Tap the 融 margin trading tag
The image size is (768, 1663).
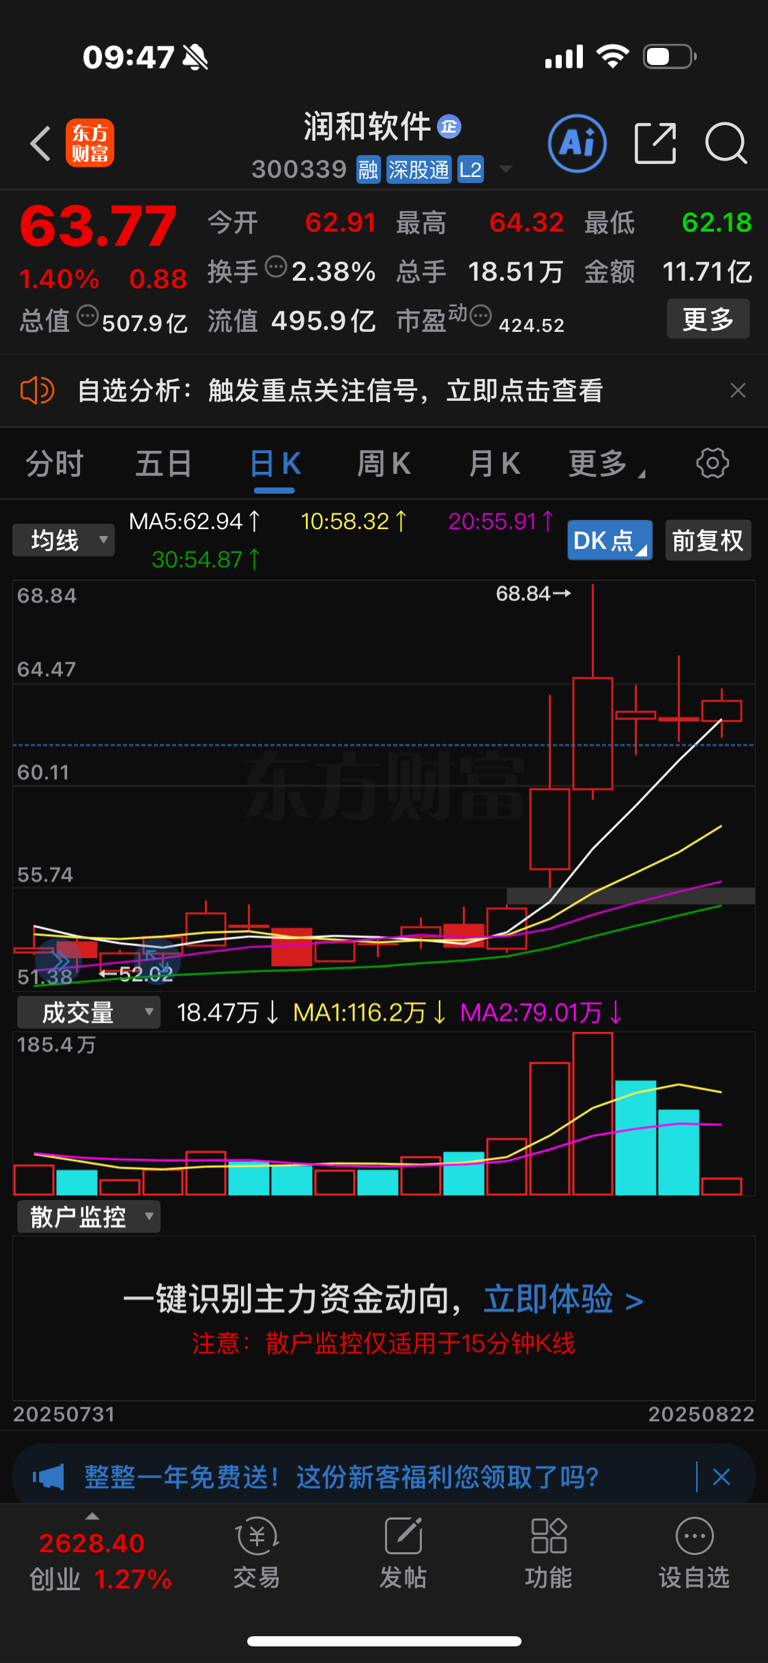pos(368,170)
